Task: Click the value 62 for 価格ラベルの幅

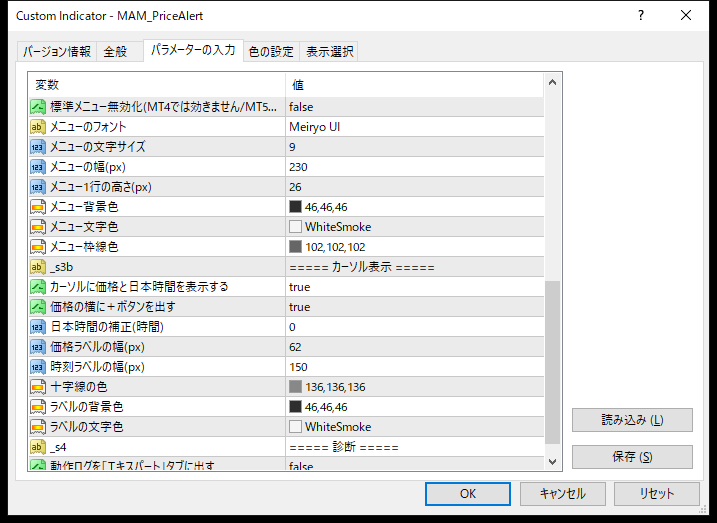Action: click(x=295, y=347)
